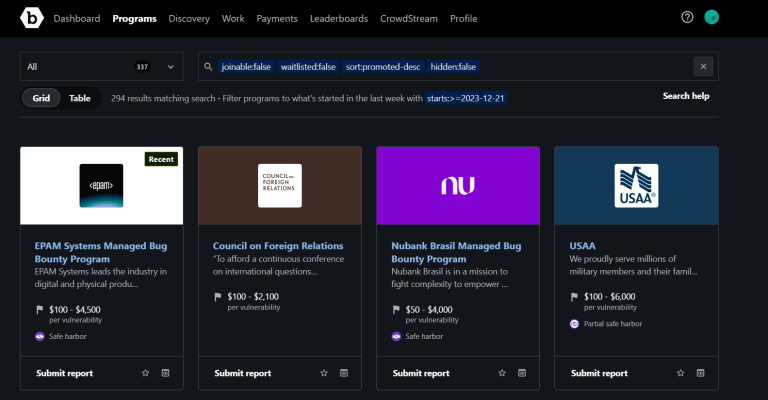Submit report for Nubank Brasil program

pos(421,373)
